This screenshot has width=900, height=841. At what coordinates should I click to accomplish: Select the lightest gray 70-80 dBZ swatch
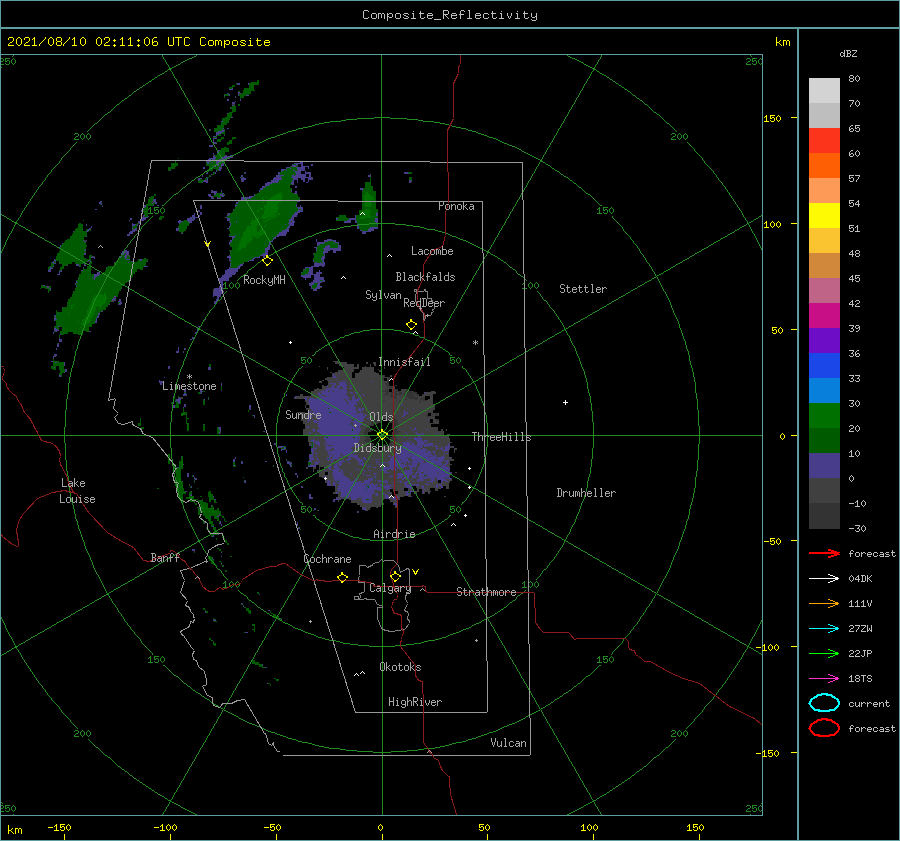(x=824, y=91)
